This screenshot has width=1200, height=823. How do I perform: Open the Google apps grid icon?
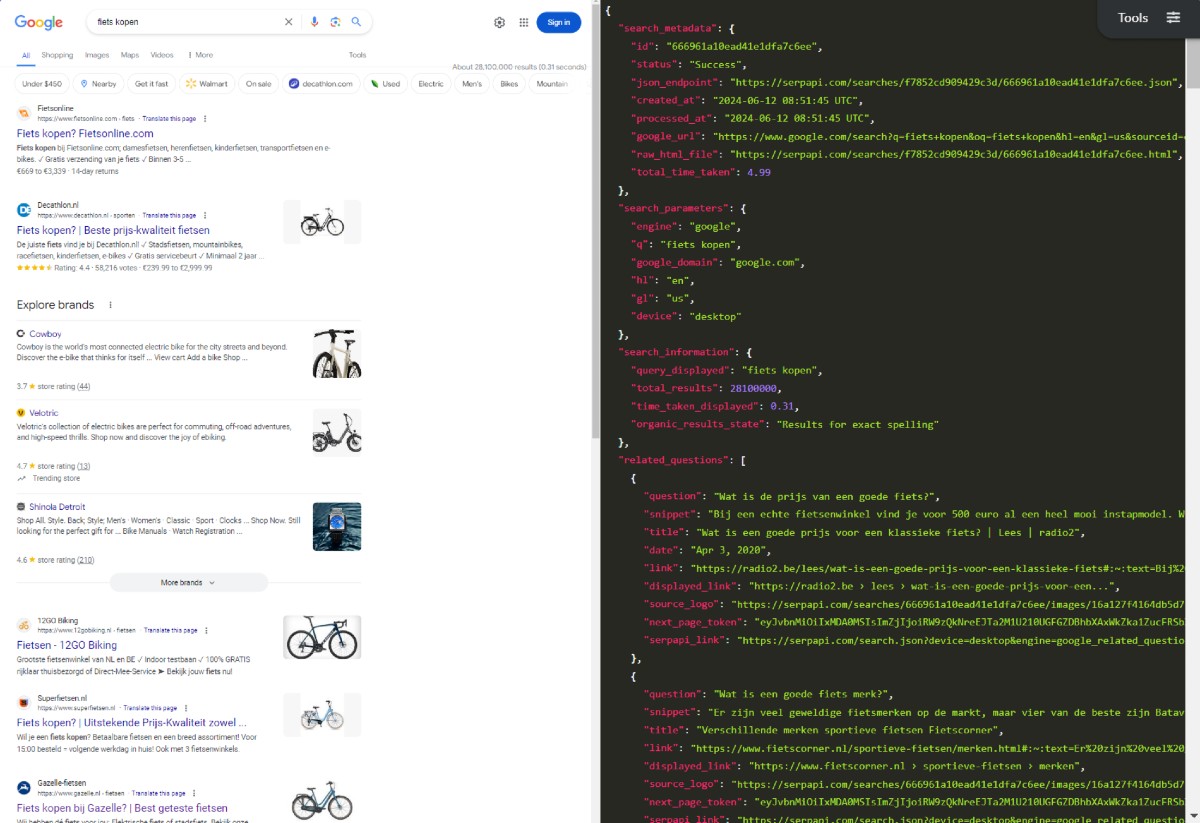click(523, 22)
